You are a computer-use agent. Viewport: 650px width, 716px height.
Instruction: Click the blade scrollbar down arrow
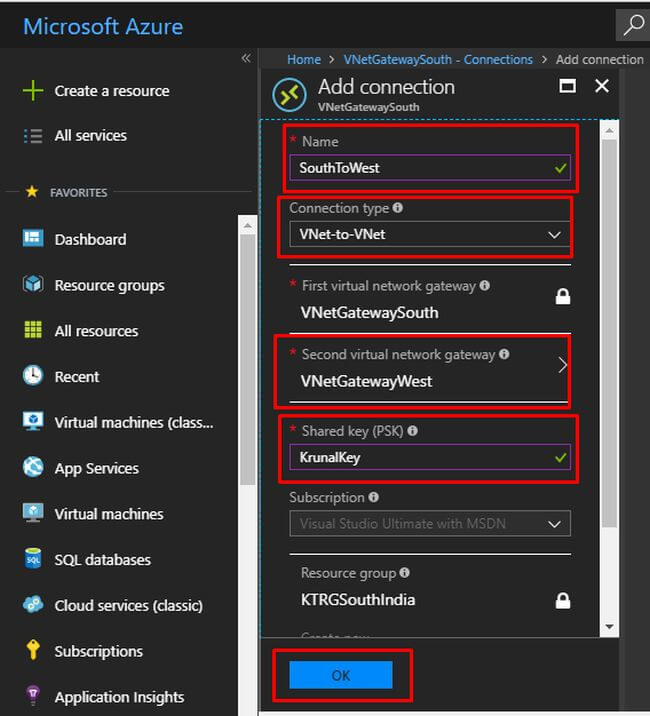click(609, 626)
